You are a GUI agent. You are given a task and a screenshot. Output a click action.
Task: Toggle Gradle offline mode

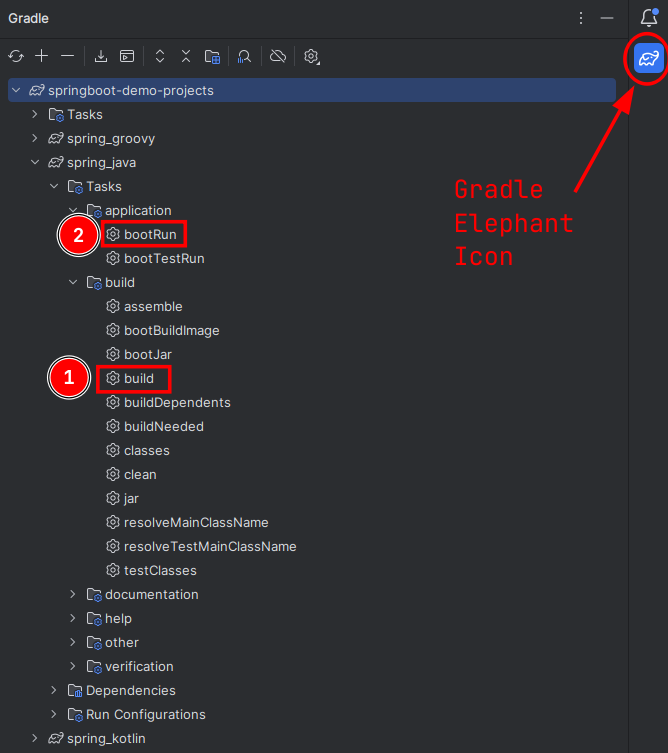[278, 56]
